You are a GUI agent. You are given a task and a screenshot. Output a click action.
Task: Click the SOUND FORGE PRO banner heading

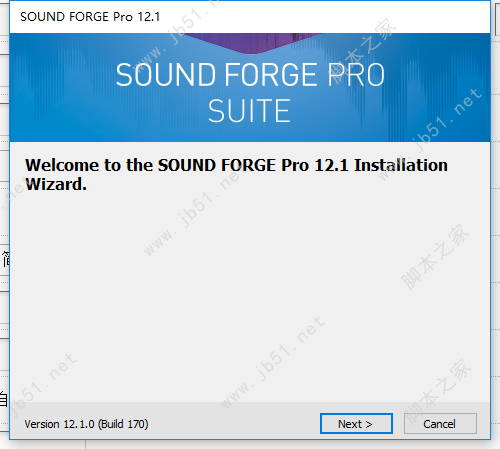pos(250,75)
